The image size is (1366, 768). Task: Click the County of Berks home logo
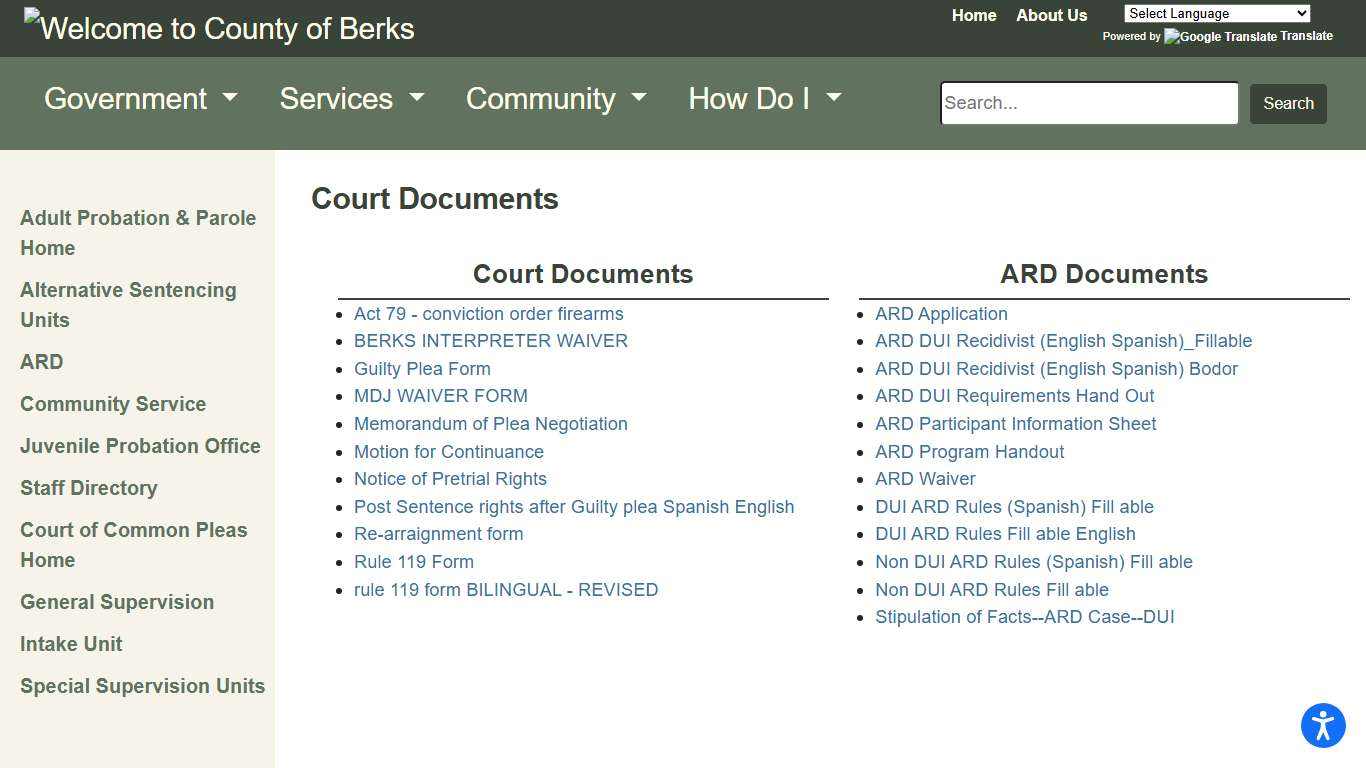click(218, 28)
